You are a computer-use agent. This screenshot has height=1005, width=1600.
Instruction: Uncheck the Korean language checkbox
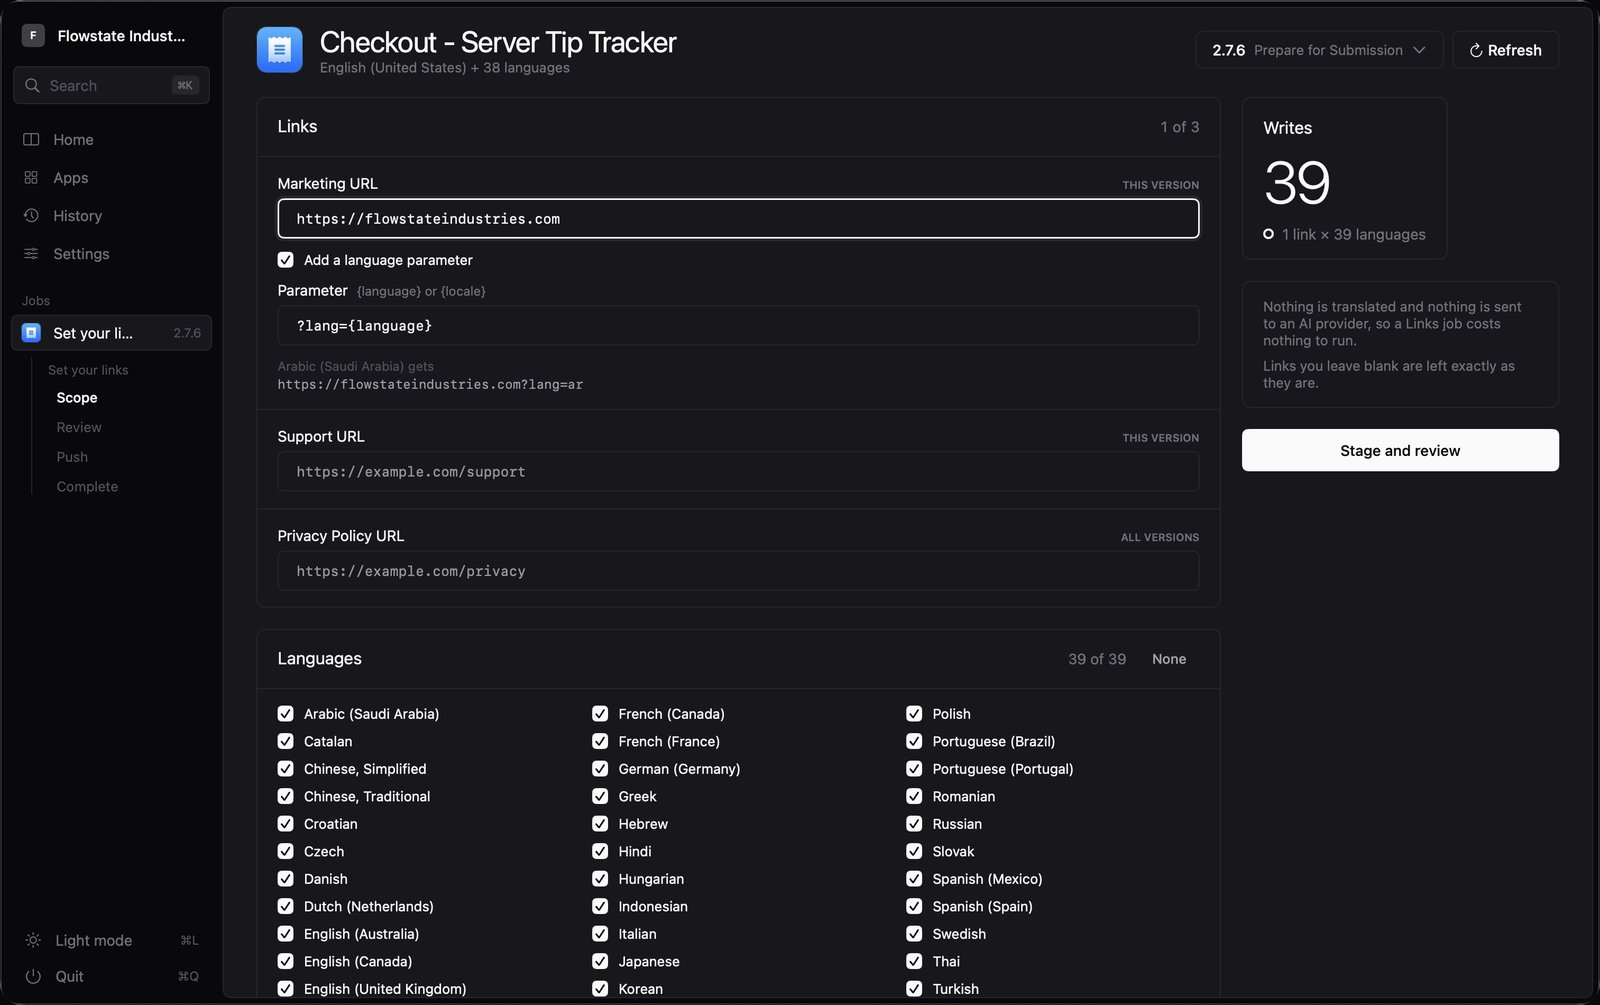click(600, 988)
